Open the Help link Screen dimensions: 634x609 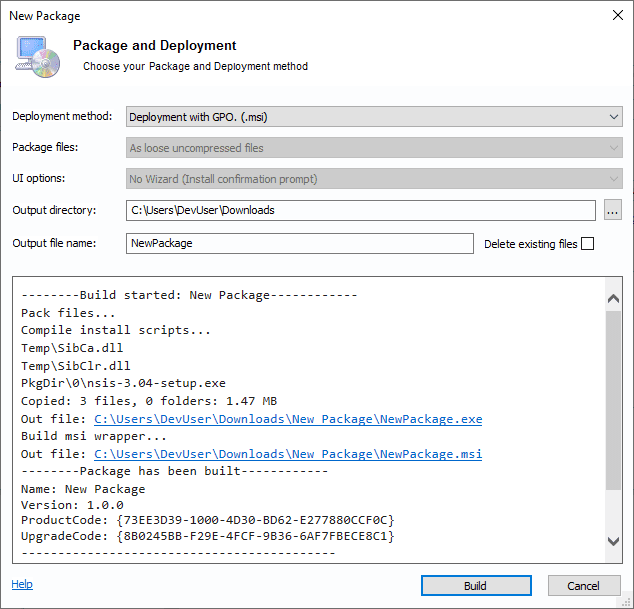click(x=22, y=584)
